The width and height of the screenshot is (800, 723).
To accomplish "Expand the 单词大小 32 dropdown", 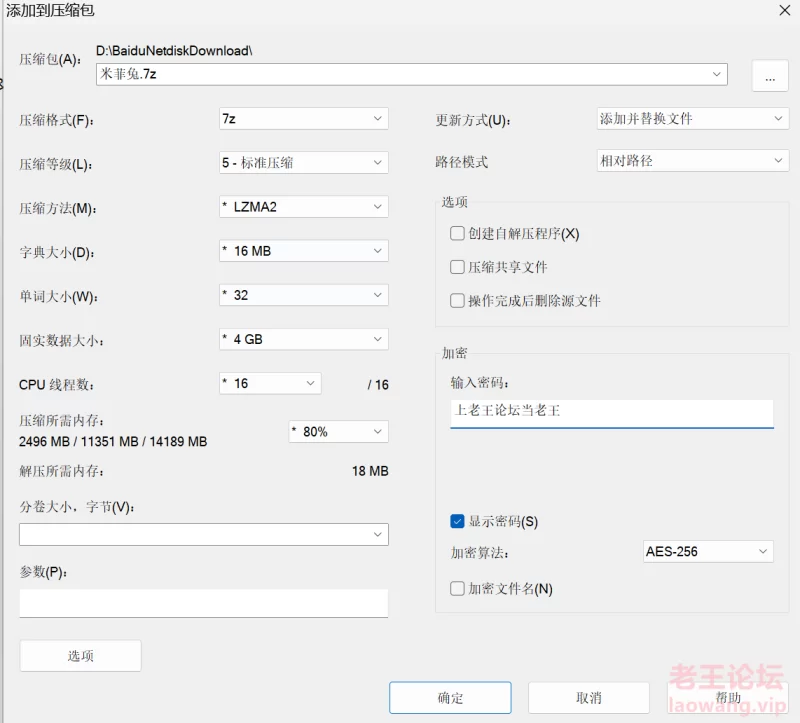I will pos(304,295).
